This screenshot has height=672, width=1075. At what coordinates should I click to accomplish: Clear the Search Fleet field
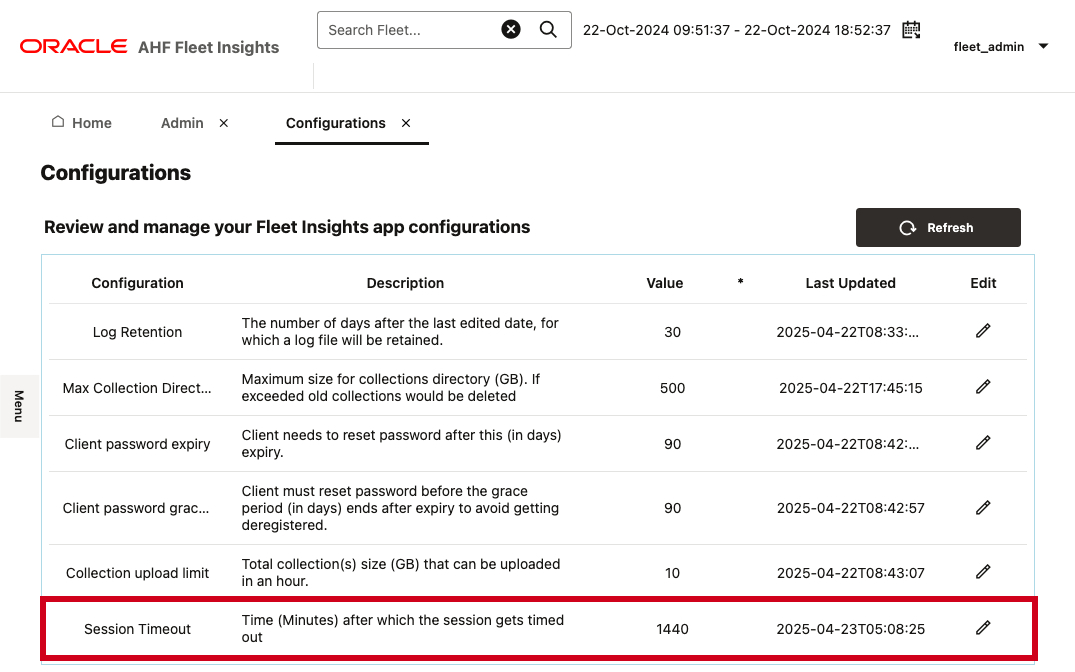click(511, 30)
